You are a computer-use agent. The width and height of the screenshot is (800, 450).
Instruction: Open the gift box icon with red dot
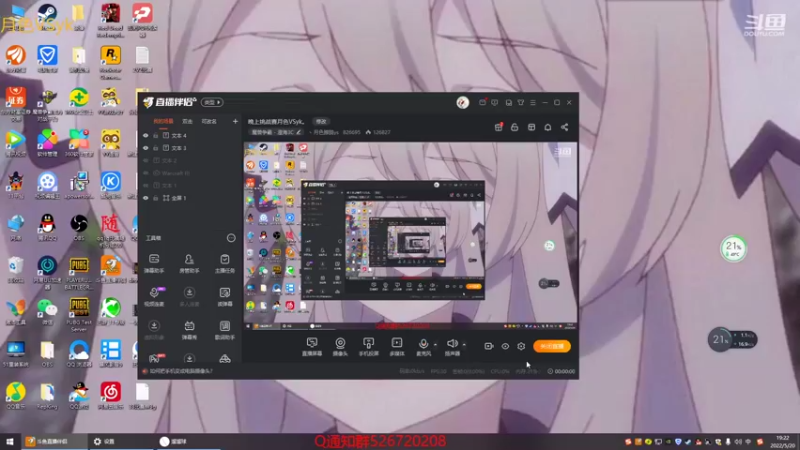(498, 127)
